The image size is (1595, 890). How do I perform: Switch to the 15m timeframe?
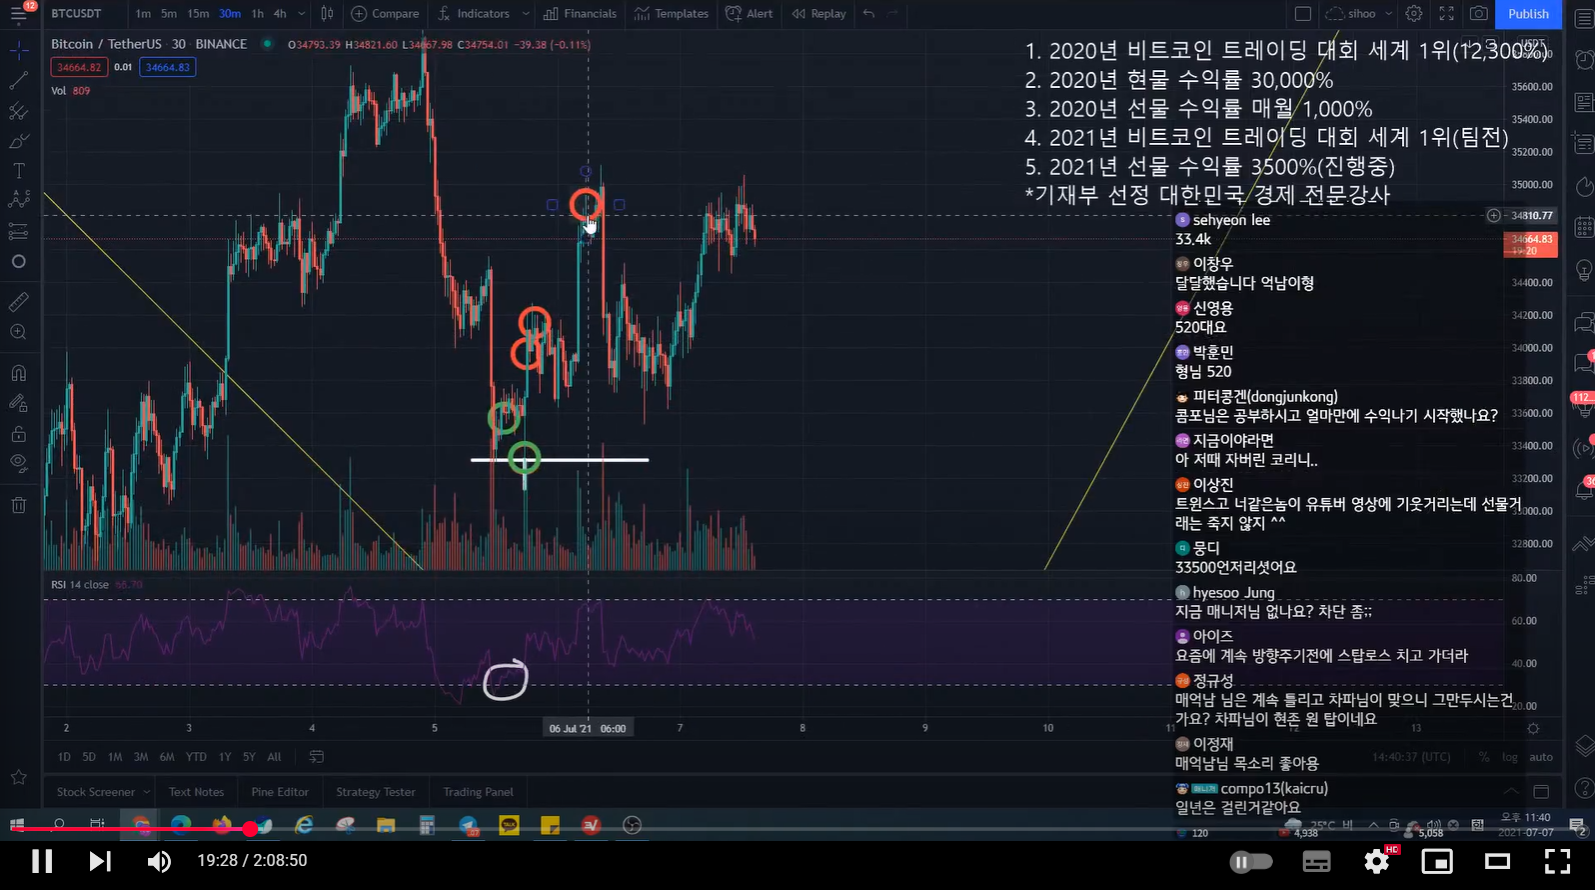pos(198,14)
